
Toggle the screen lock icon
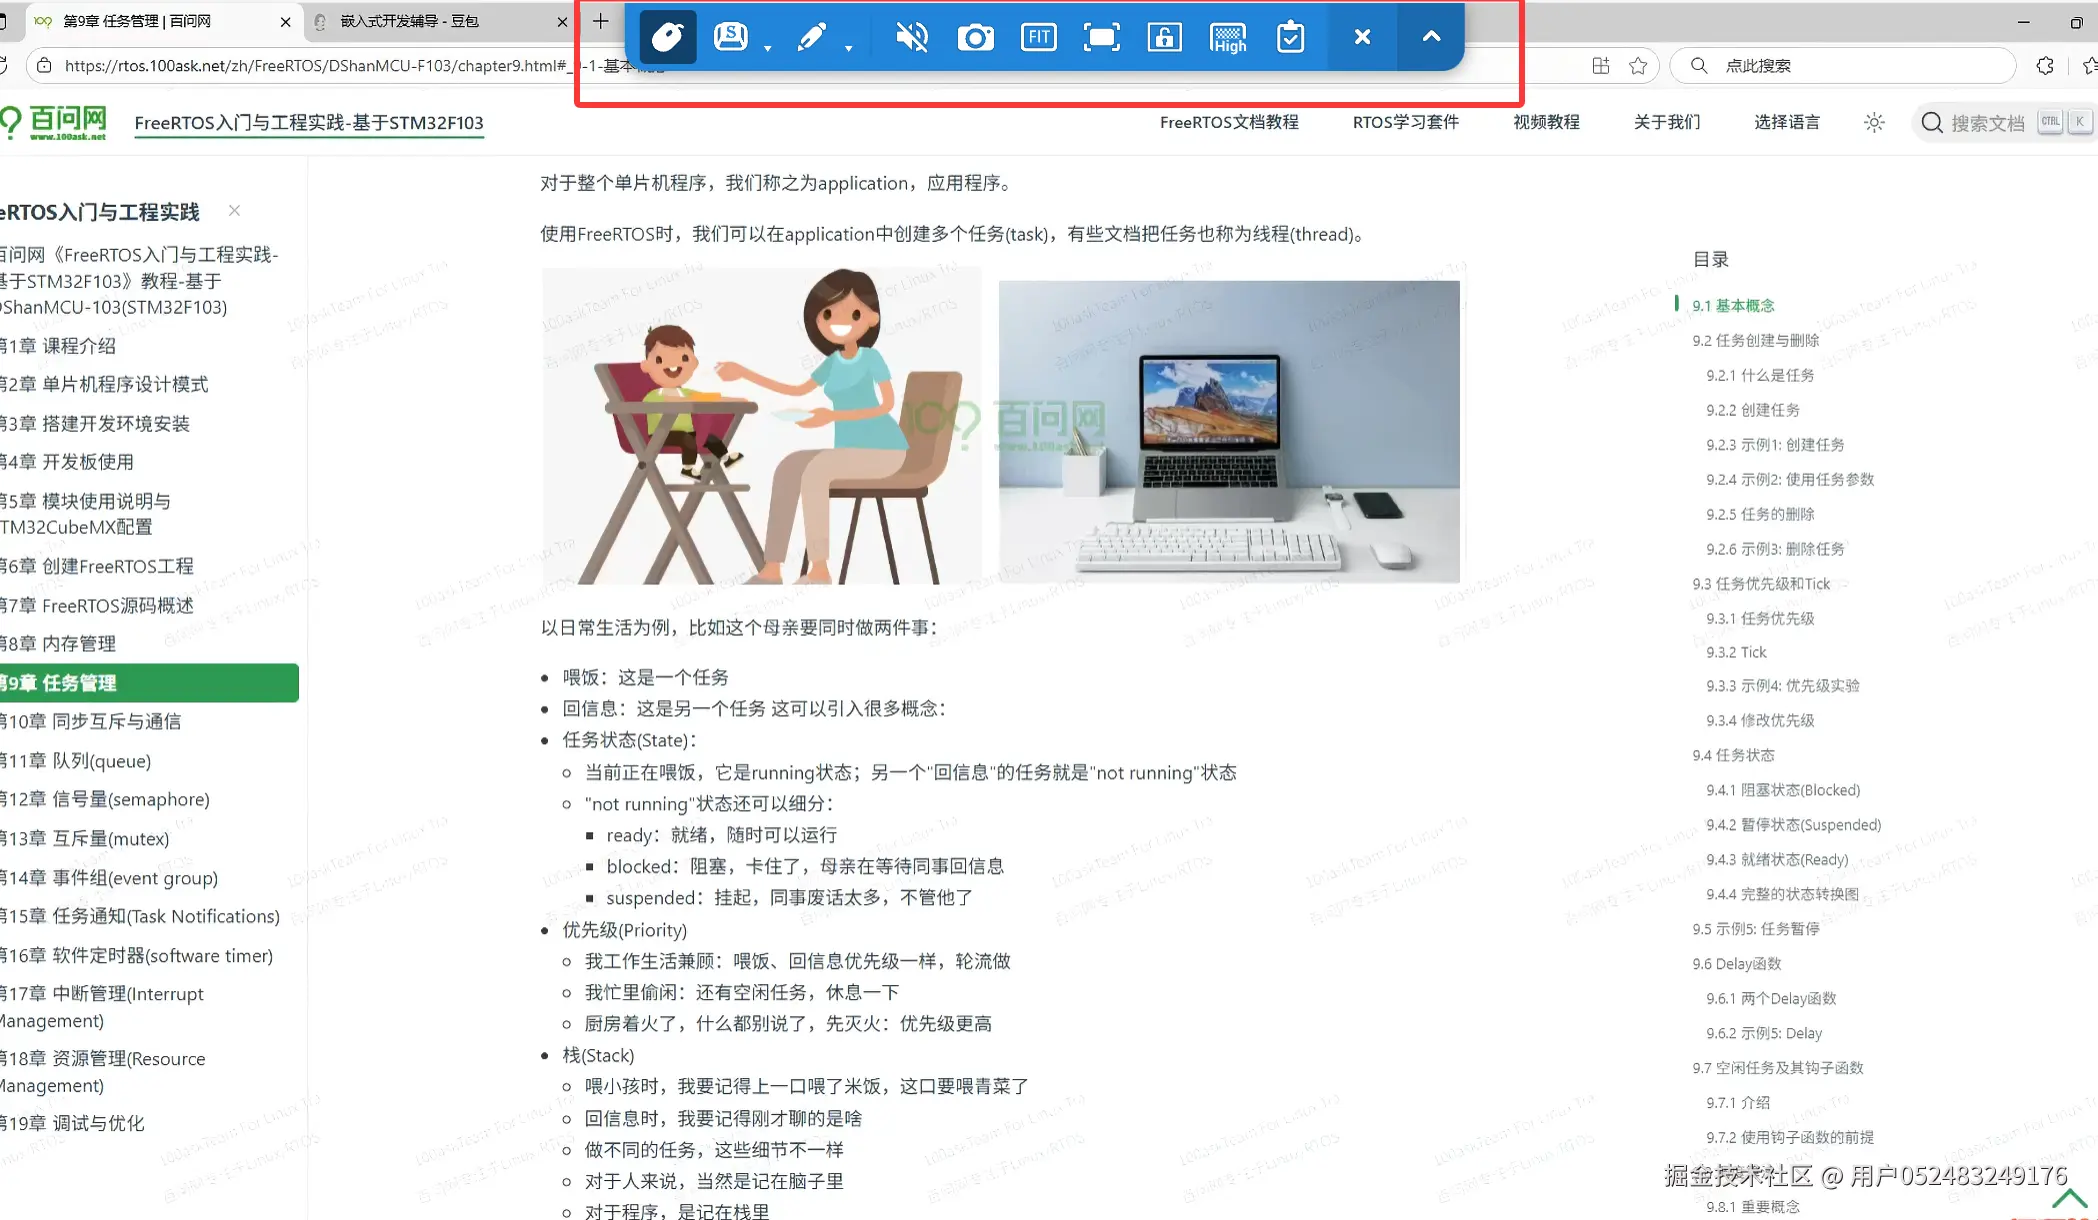click(1164, 38)
